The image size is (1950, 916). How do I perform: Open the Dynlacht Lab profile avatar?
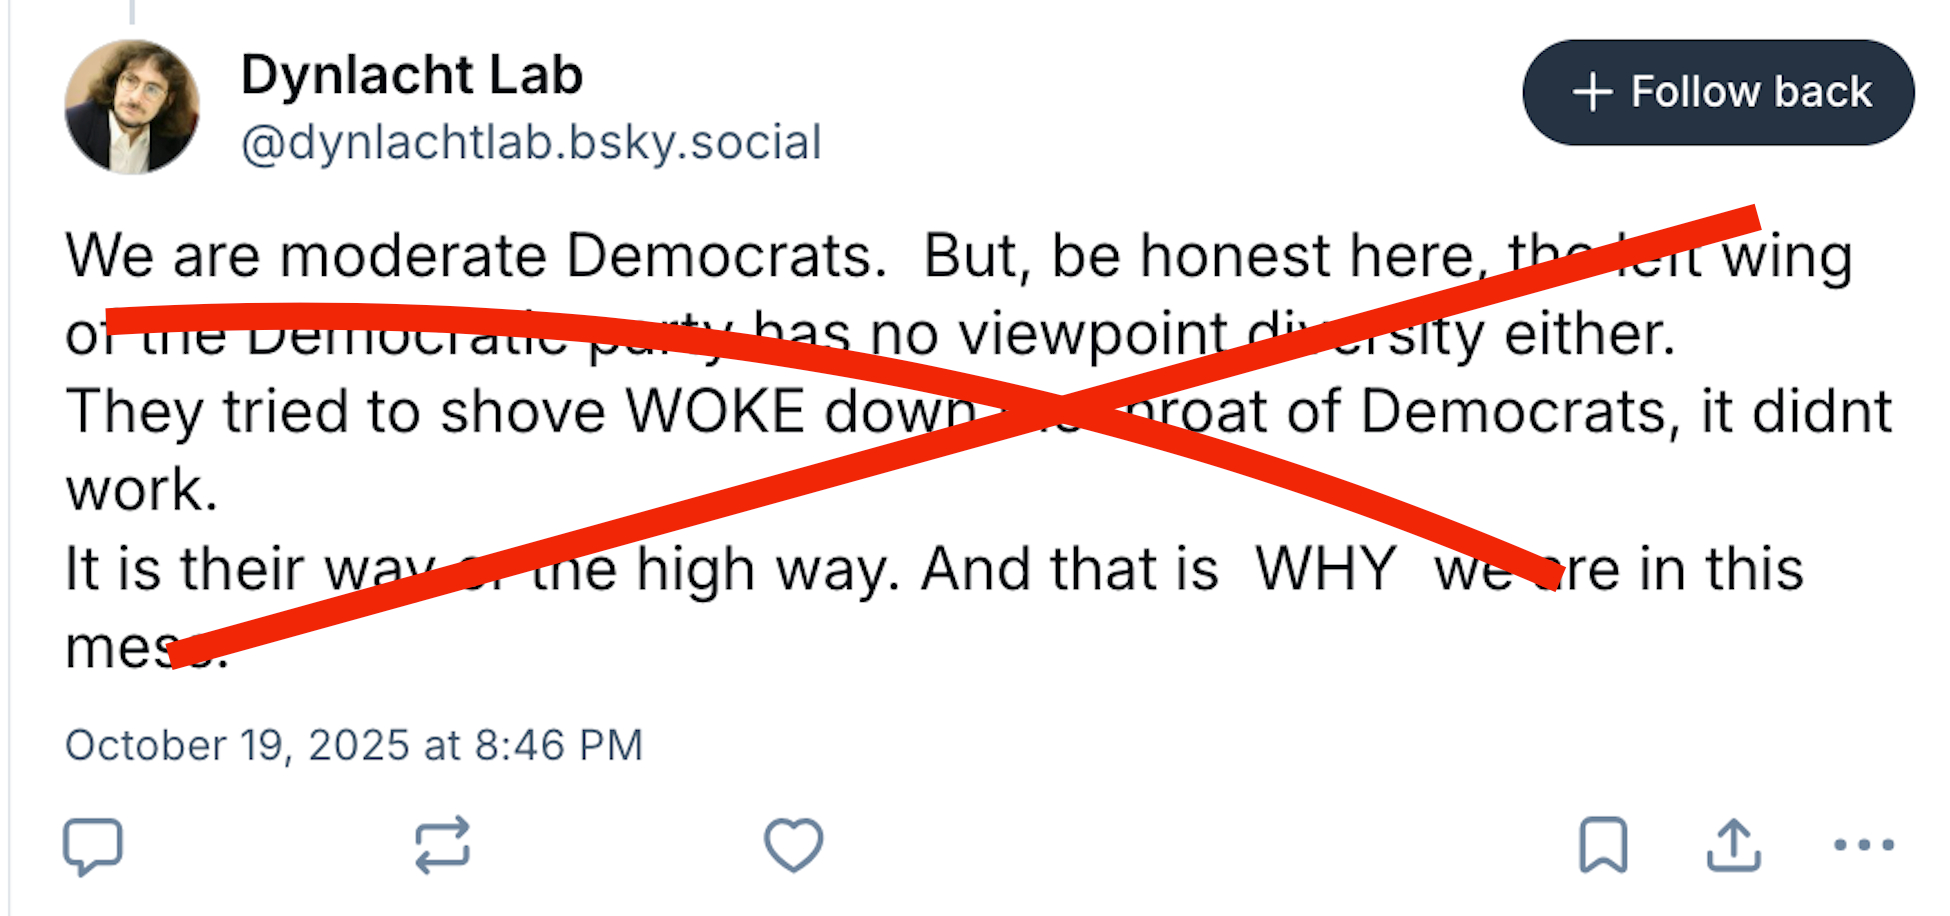pyautogui.click(x=132, y=107)
